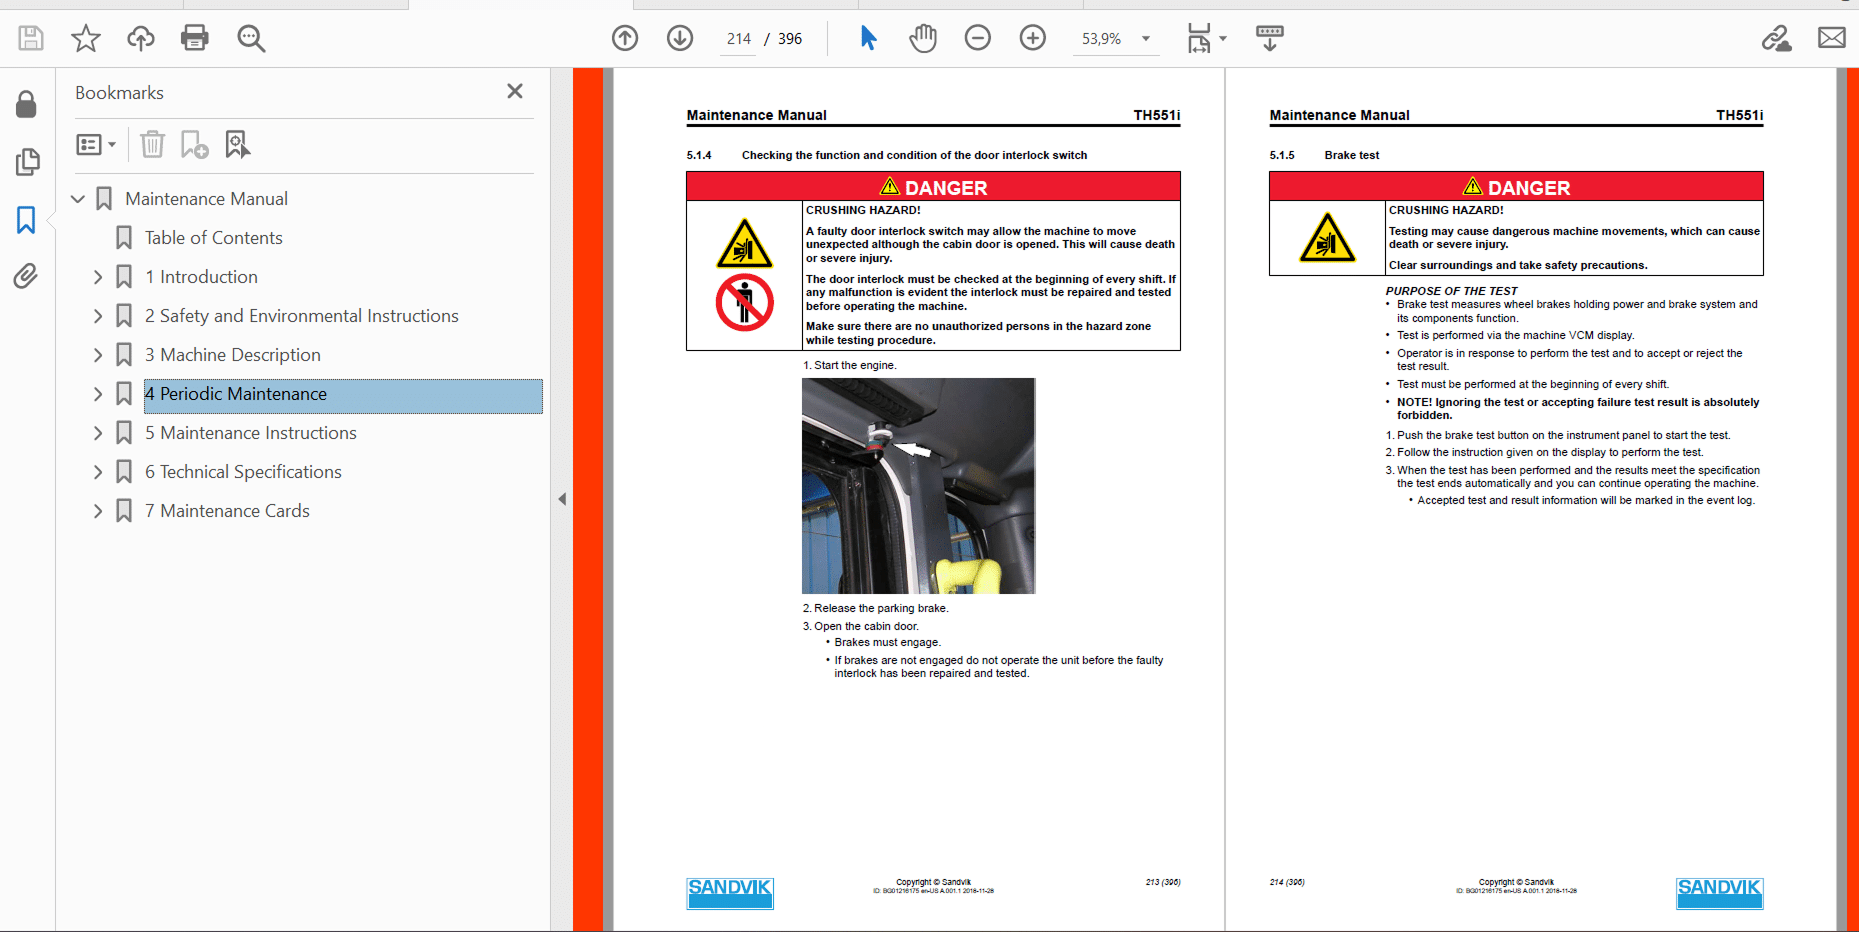1859x932 pixels.
Task: Click the 'Bookmarks' panel title
Action: (119, 93)
